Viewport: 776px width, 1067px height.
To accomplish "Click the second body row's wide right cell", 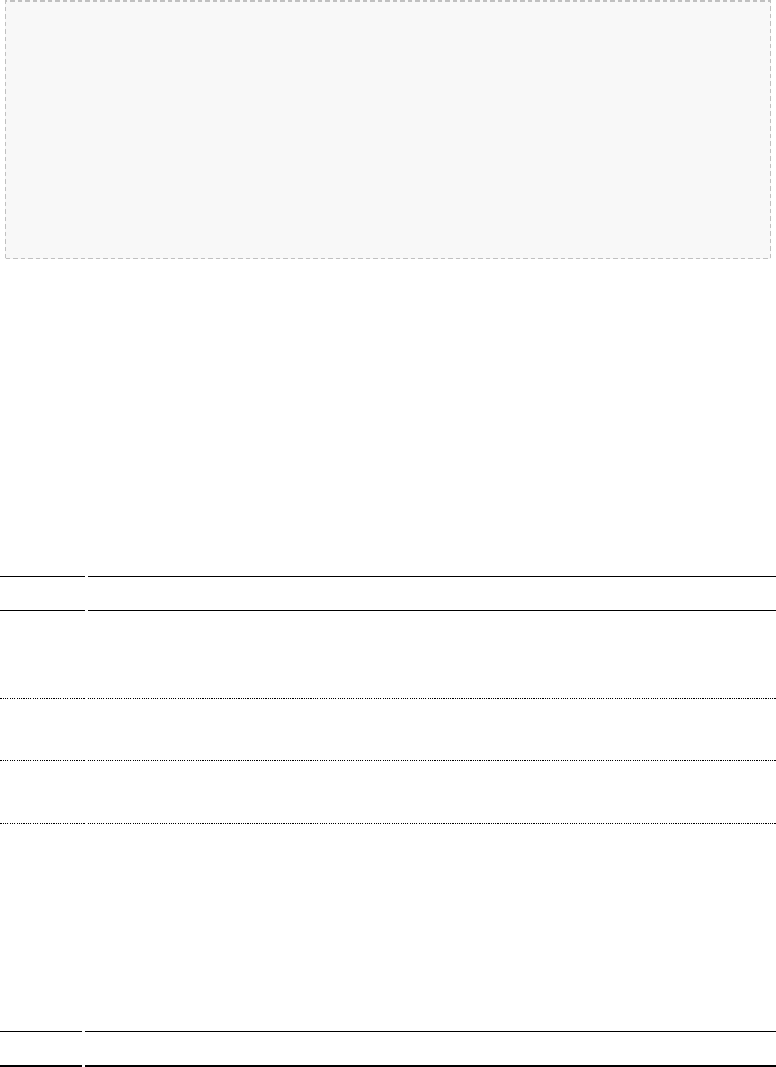I will [x=432, y=729].
